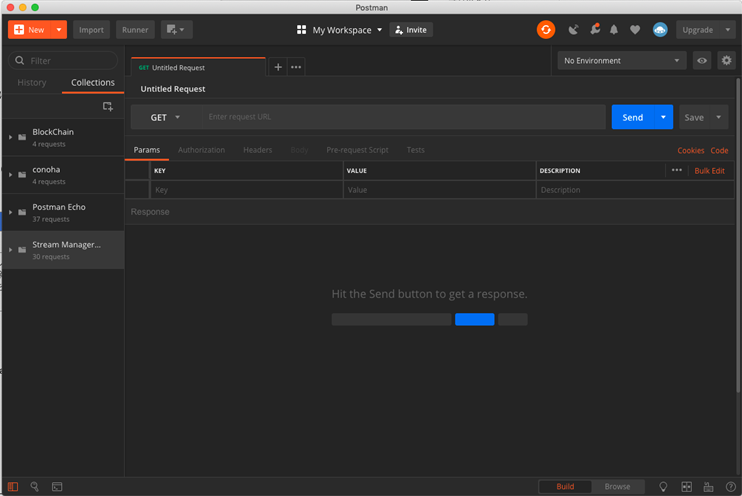Open the Save button dropdown arrow
The width and height of the screenshot is (742, 496).
[x=719, y=117]
